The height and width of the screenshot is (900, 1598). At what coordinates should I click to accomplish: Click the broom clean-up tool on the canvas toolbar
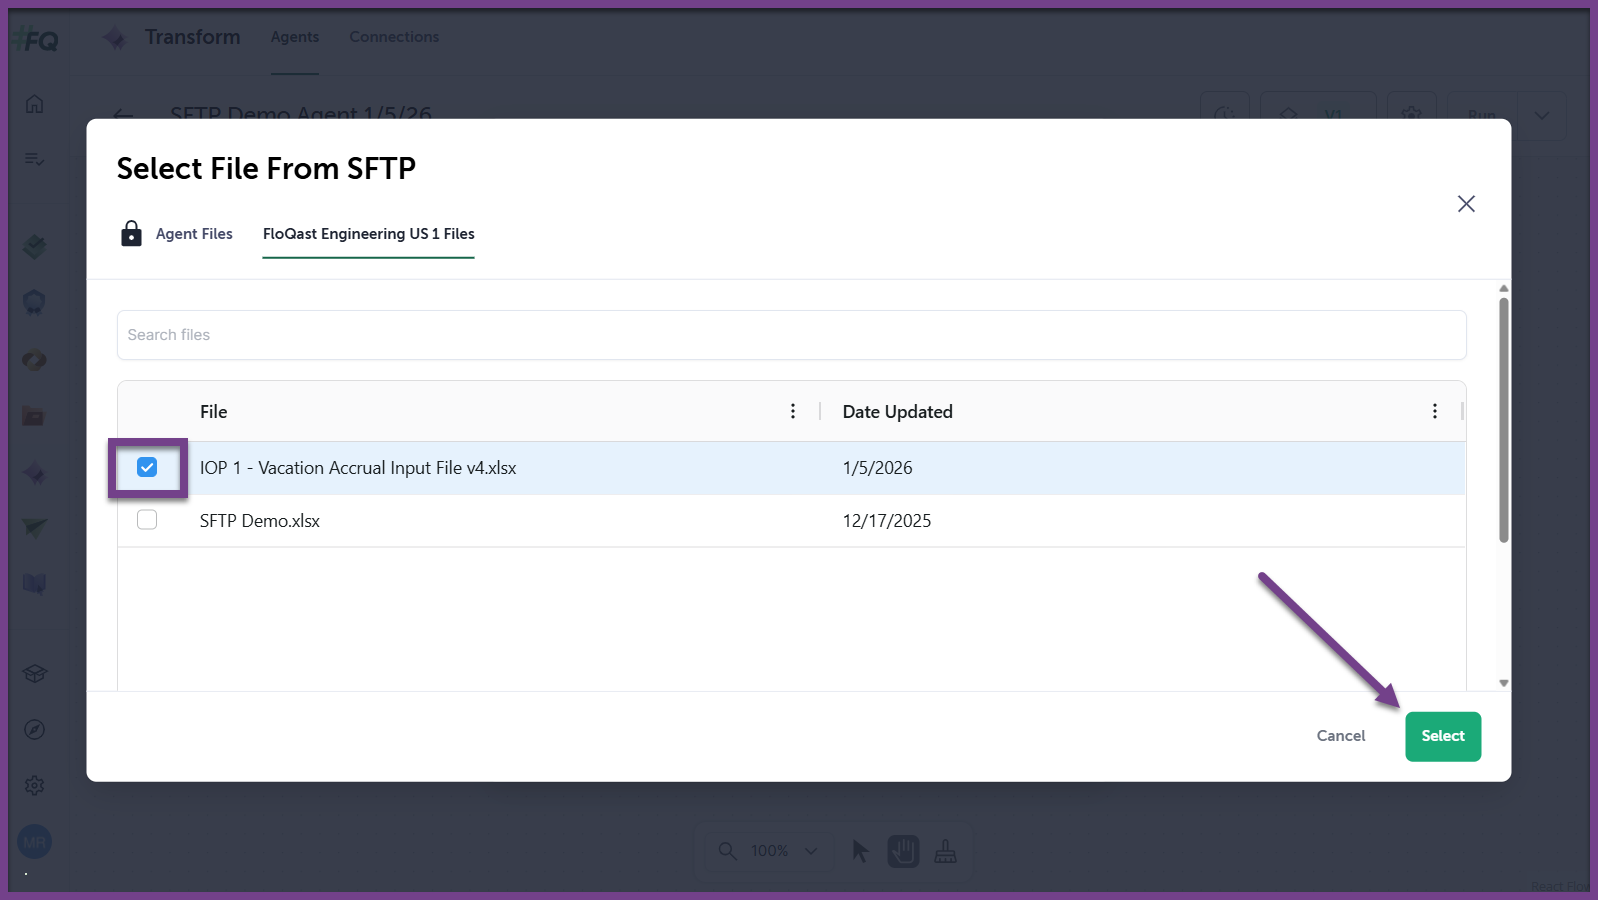coord(945,851)
